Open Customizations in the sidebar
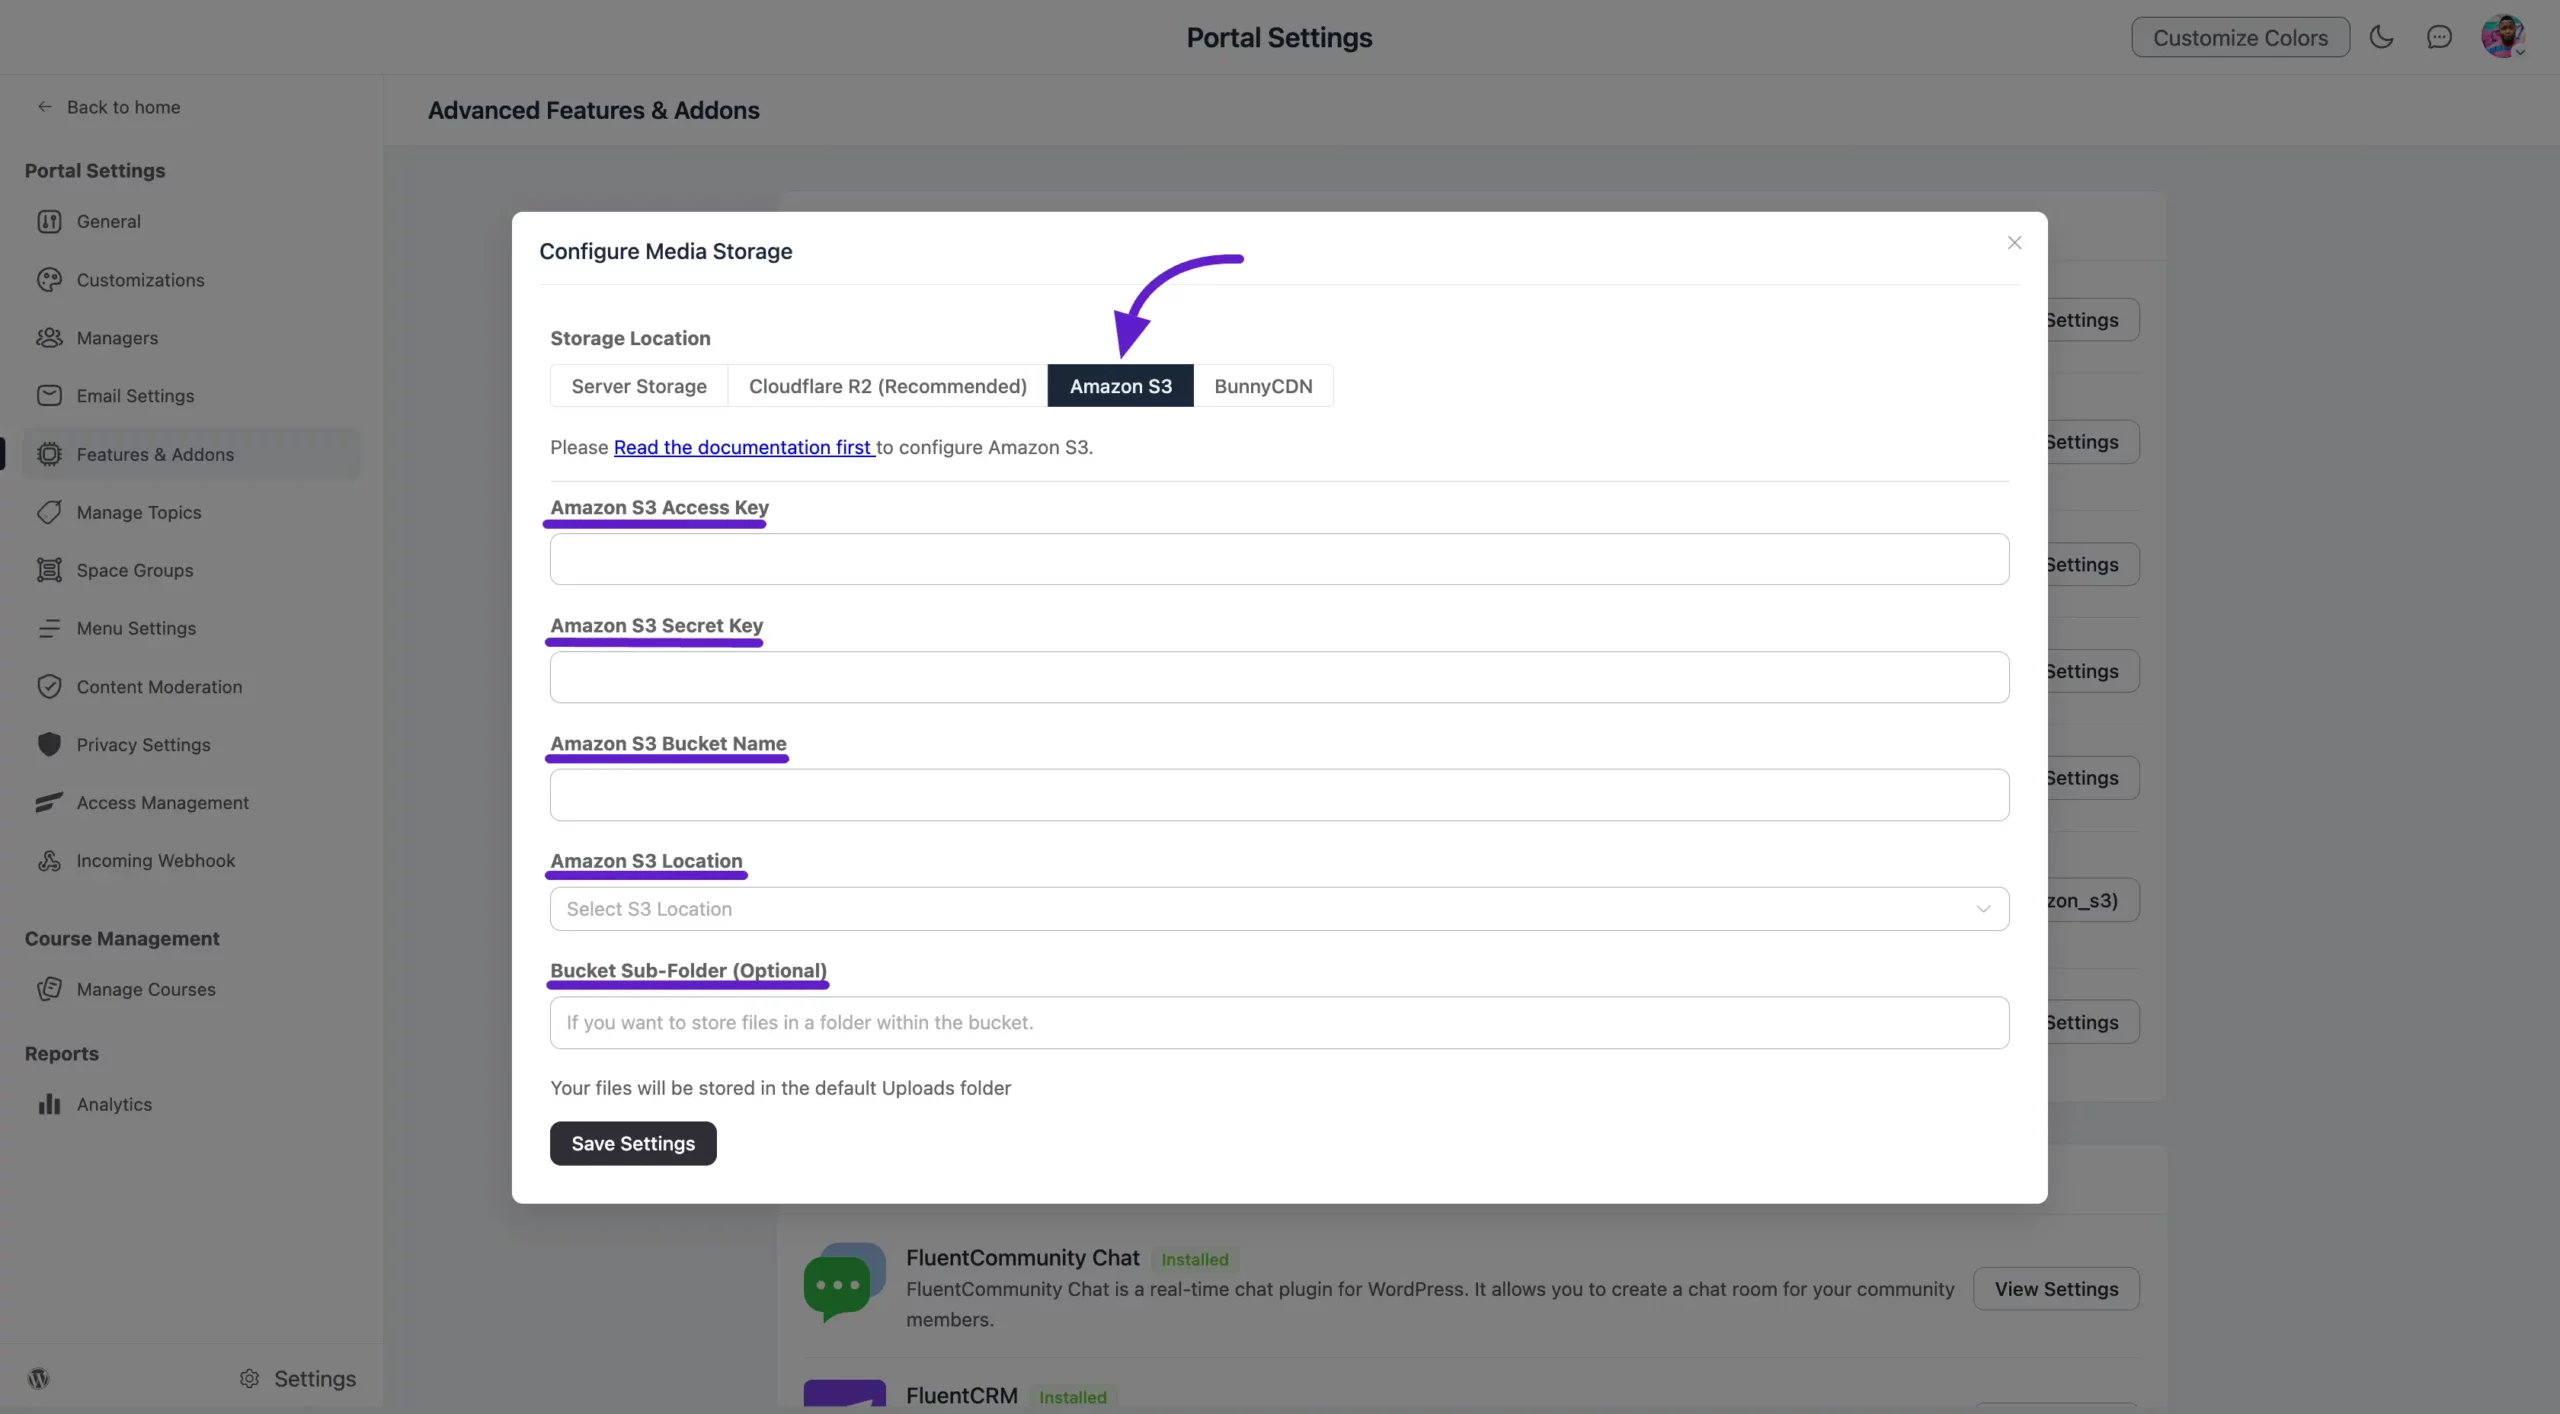2560x1414 pixels. coord(191,280)
